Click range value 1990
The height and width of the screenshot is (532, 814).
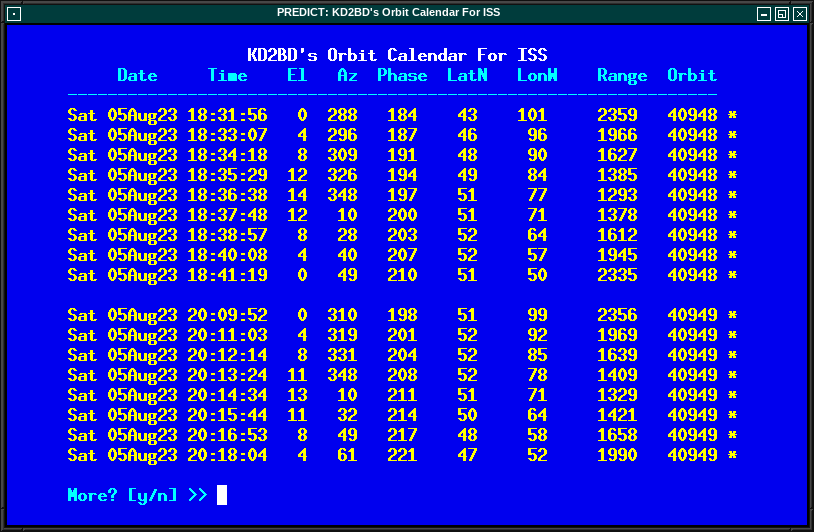[617, 455]
